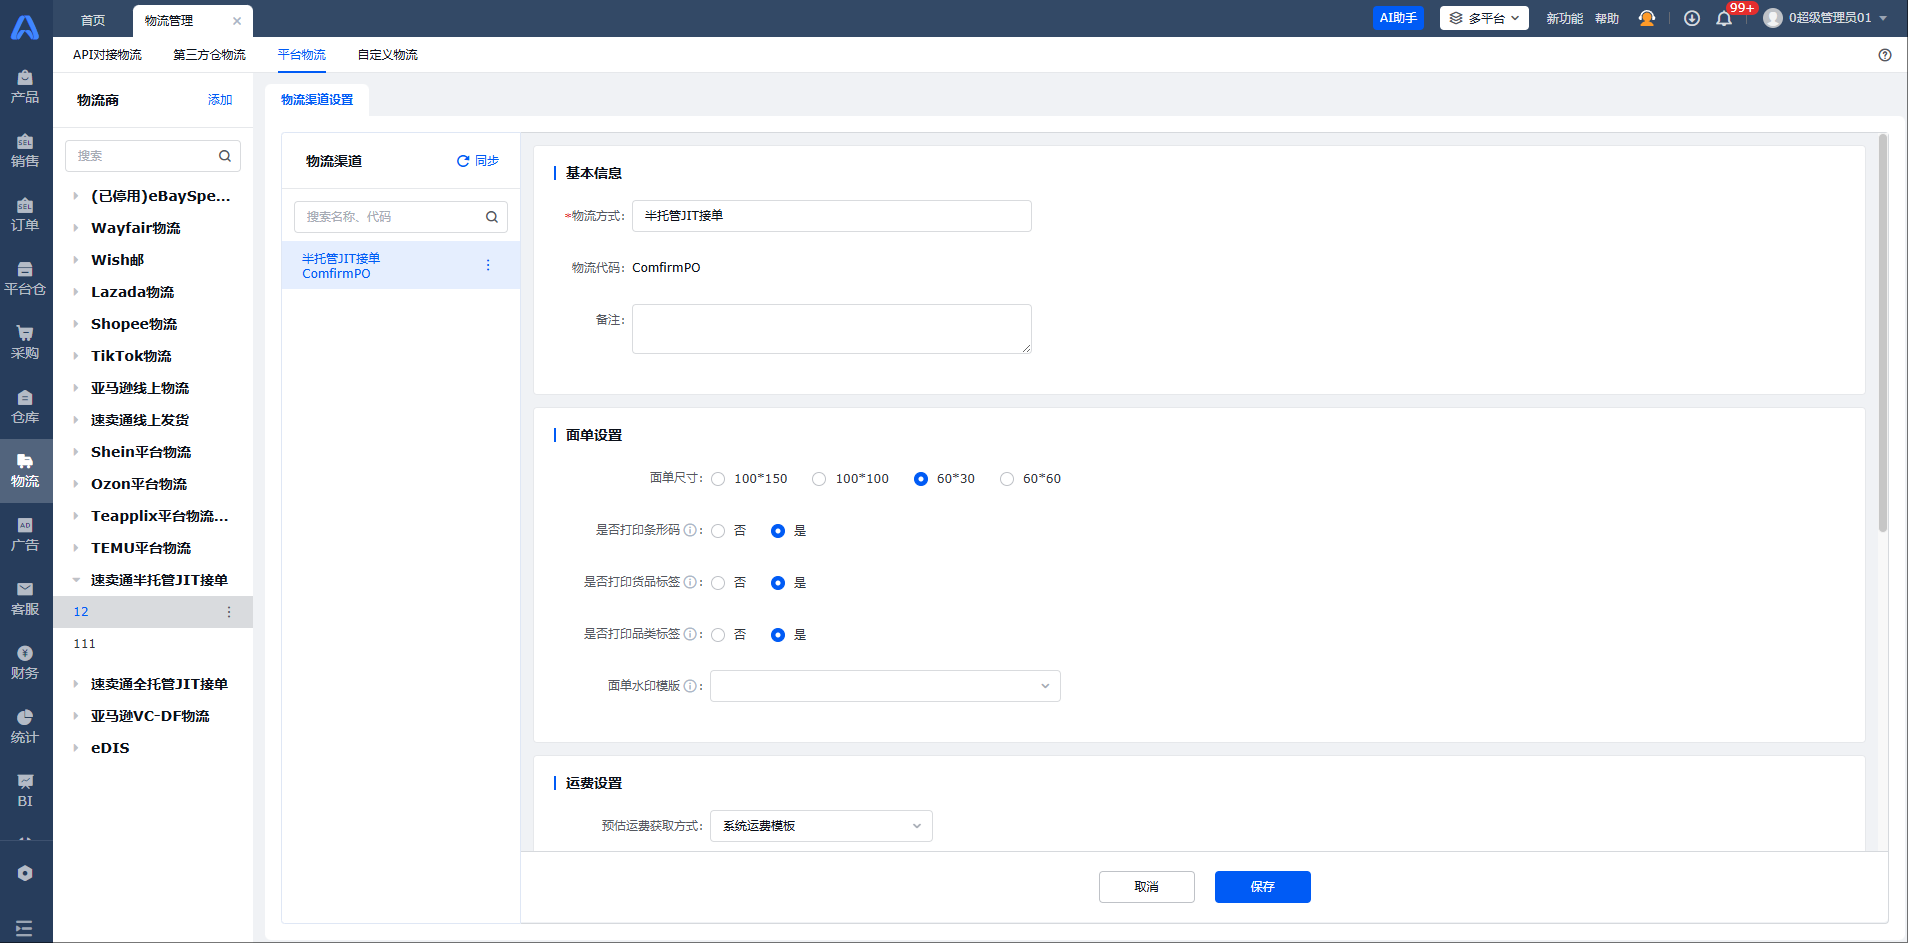Select 否 for 是否打印品类标签
The height and width of the screenshot is (943, 1908).
point(718,635)
